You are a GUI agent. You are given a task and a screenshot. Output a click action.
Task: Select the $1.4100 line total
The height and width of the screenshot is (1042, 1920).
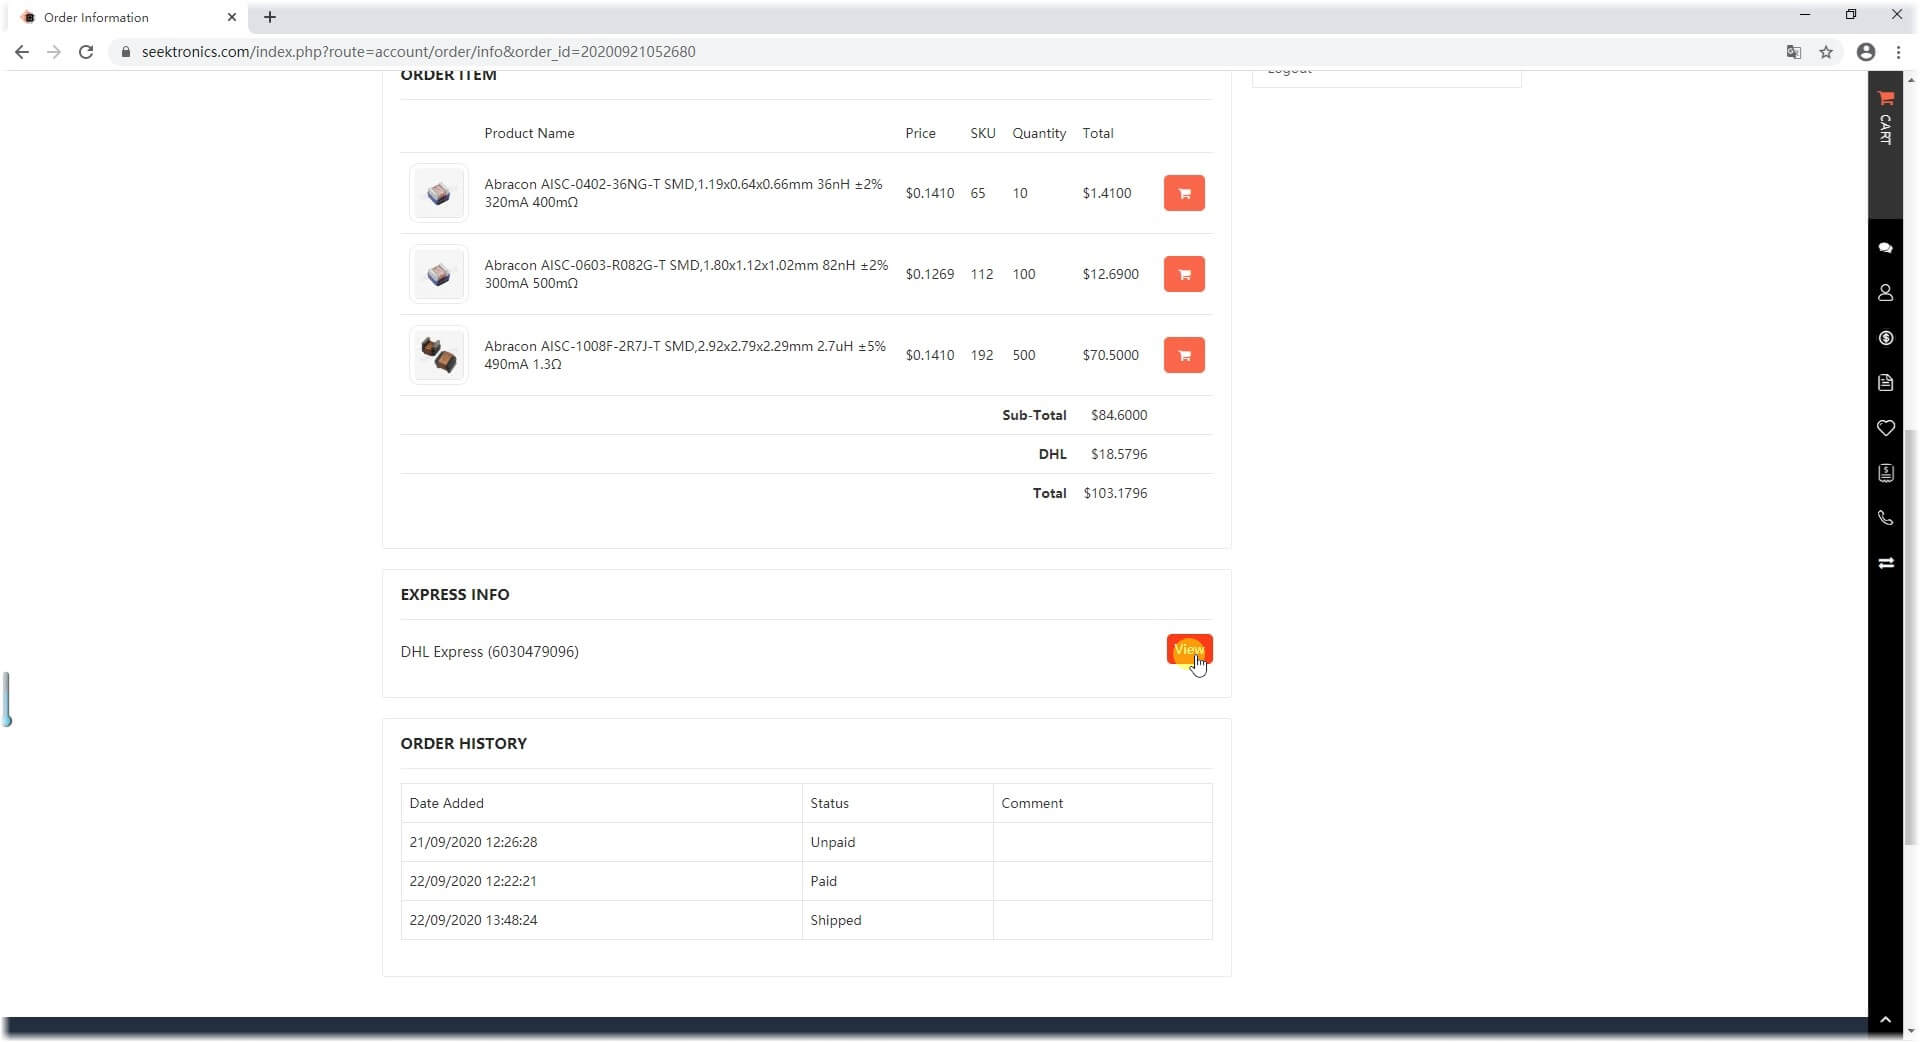[x=1106, y=193]
